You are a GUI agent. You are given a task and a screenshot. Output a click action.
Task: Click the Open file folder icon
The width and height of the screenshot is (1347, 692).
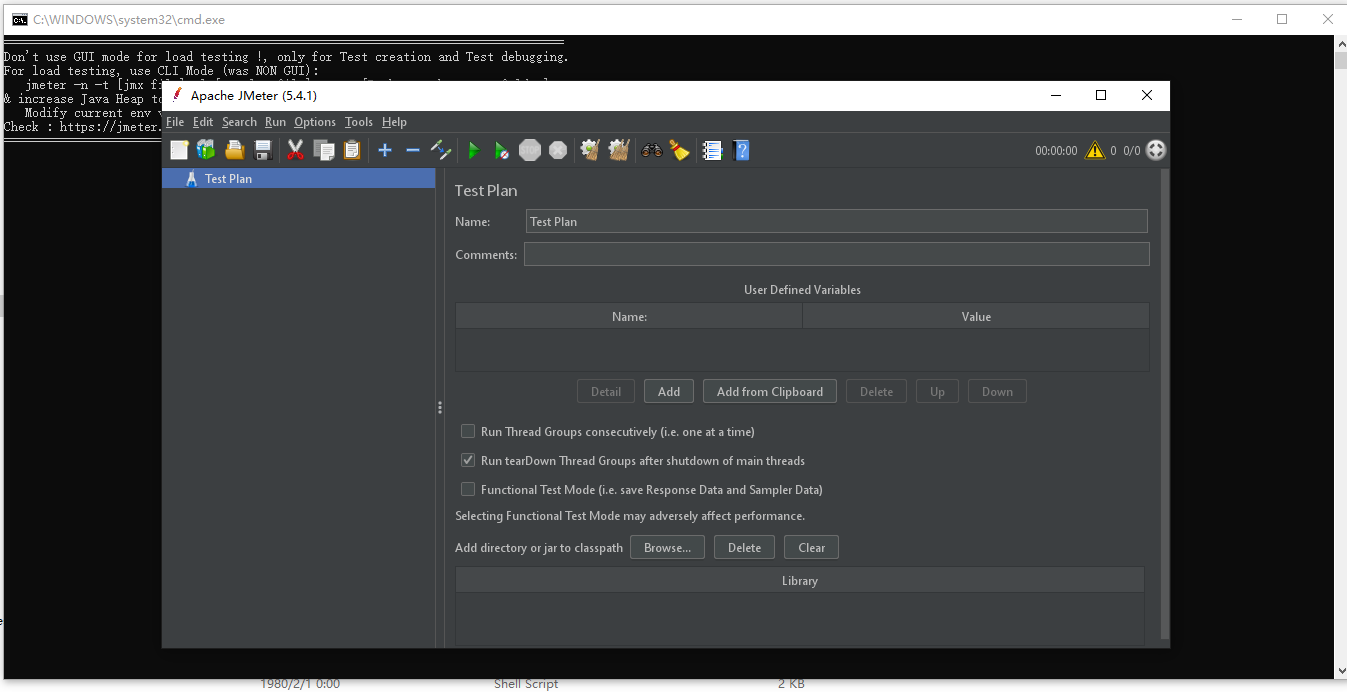234,150
